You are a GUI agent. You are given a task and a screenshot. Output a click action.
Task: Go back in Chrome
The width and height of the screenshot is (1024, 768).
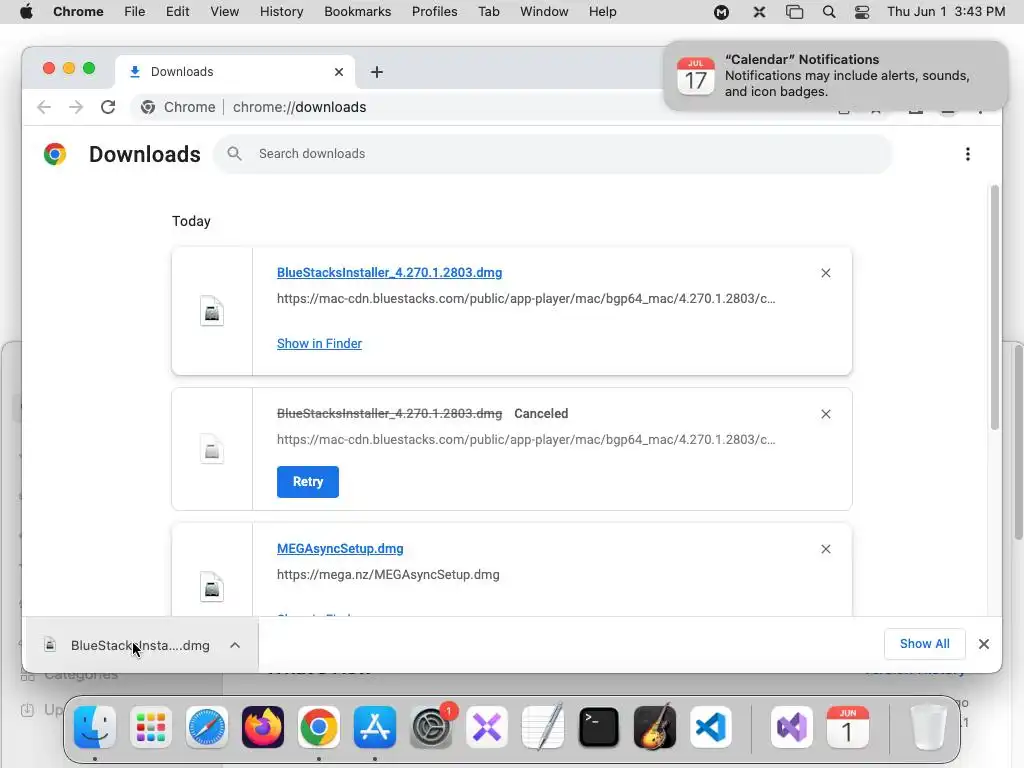[44, 107]
